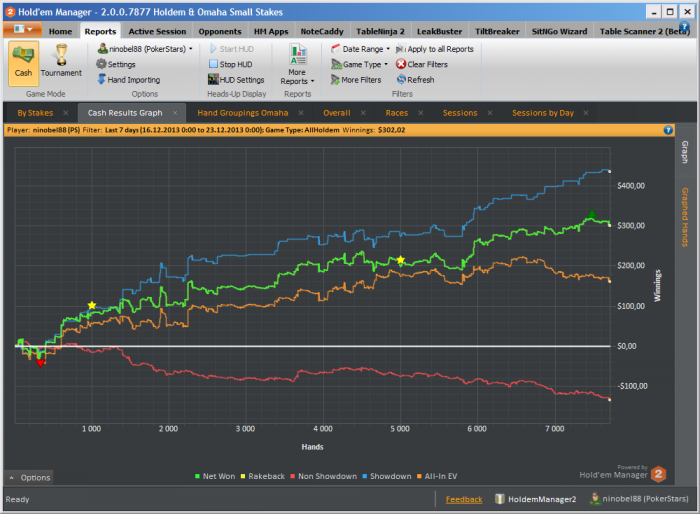Open ninobel88 (PokerStars) player dropdown

(145, 49)
